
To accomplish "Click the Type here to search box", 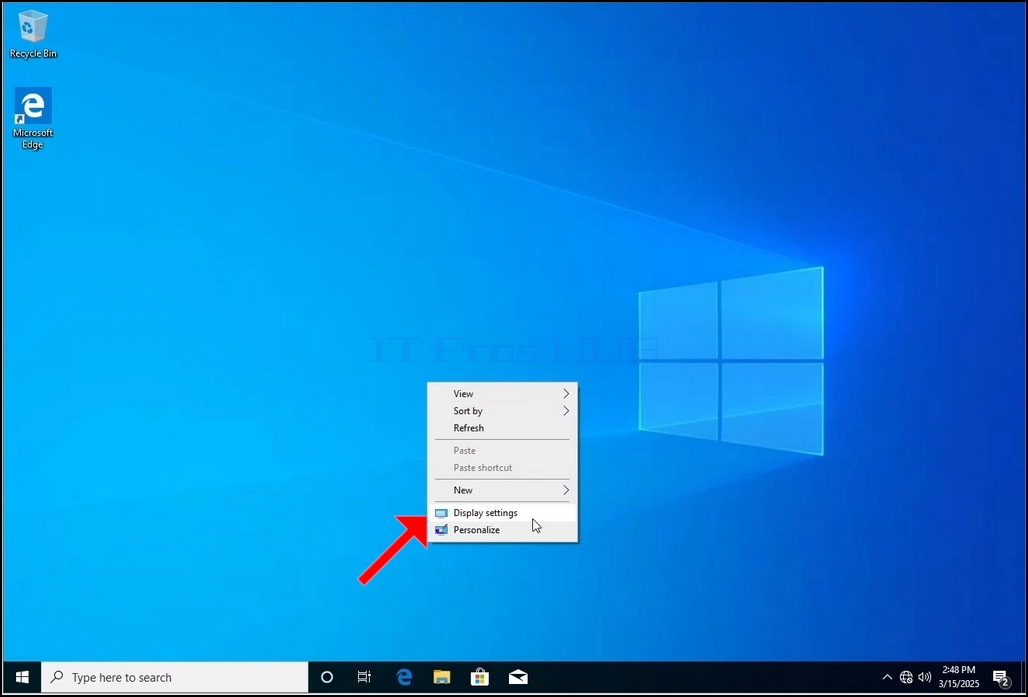I will pos(174,677).
